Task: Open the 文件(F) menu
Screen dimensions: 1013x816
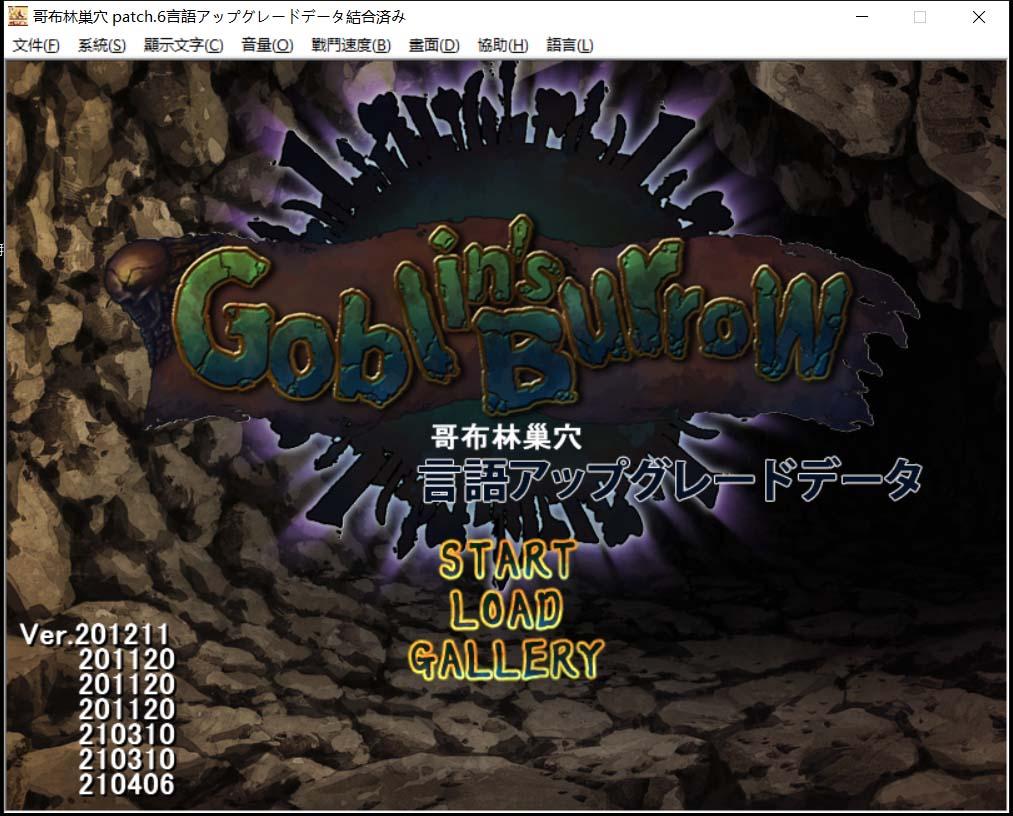Action: pos(36,45)
